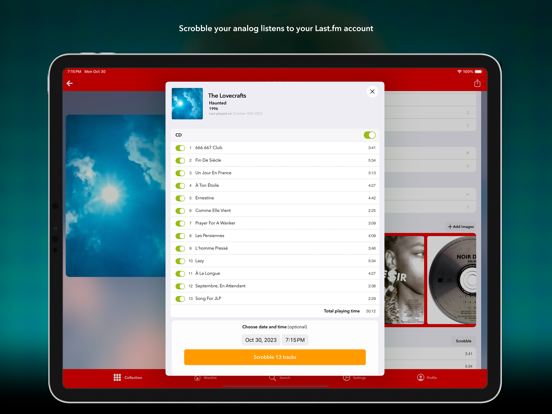552x414 pixels.
Task: Open the Oct 30, 2023 date picker
Action: (x=261, y=340)
